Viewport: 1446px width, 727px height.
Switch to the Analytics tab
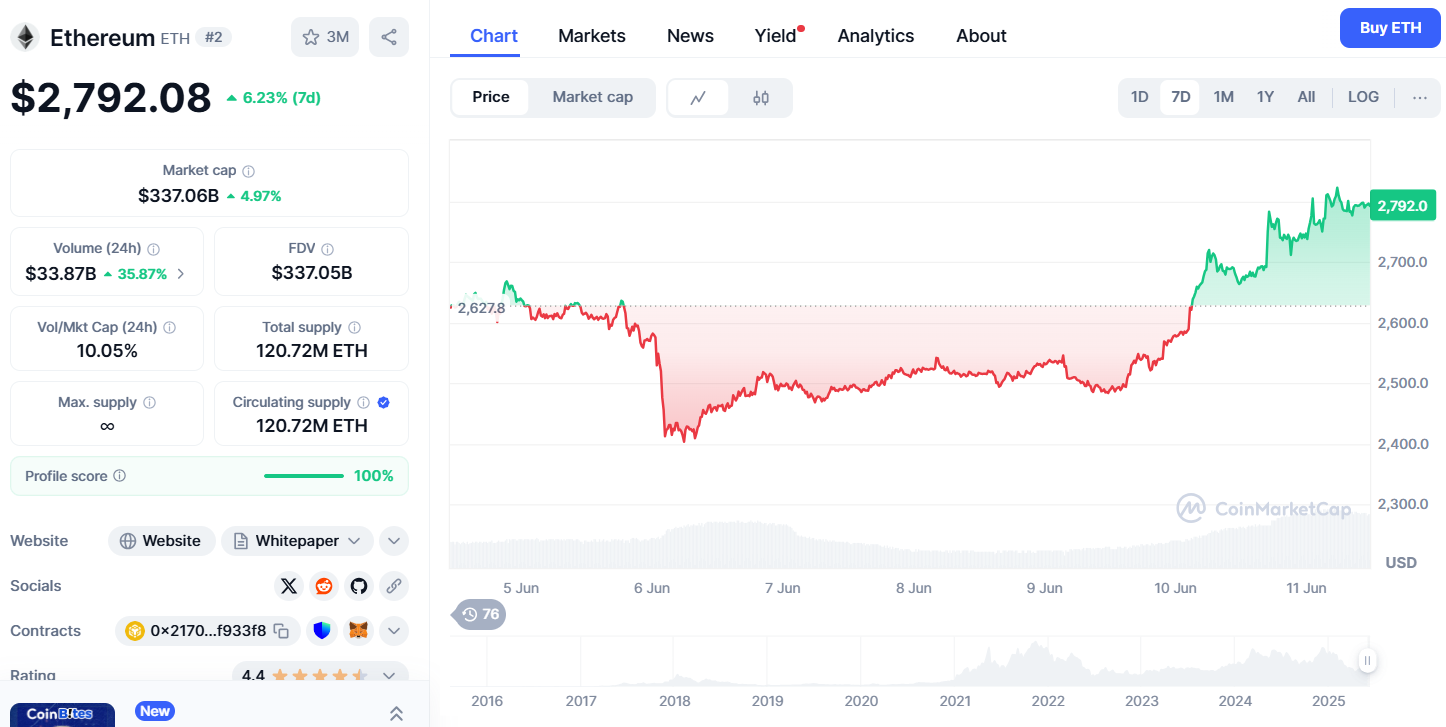pos(876,36)
